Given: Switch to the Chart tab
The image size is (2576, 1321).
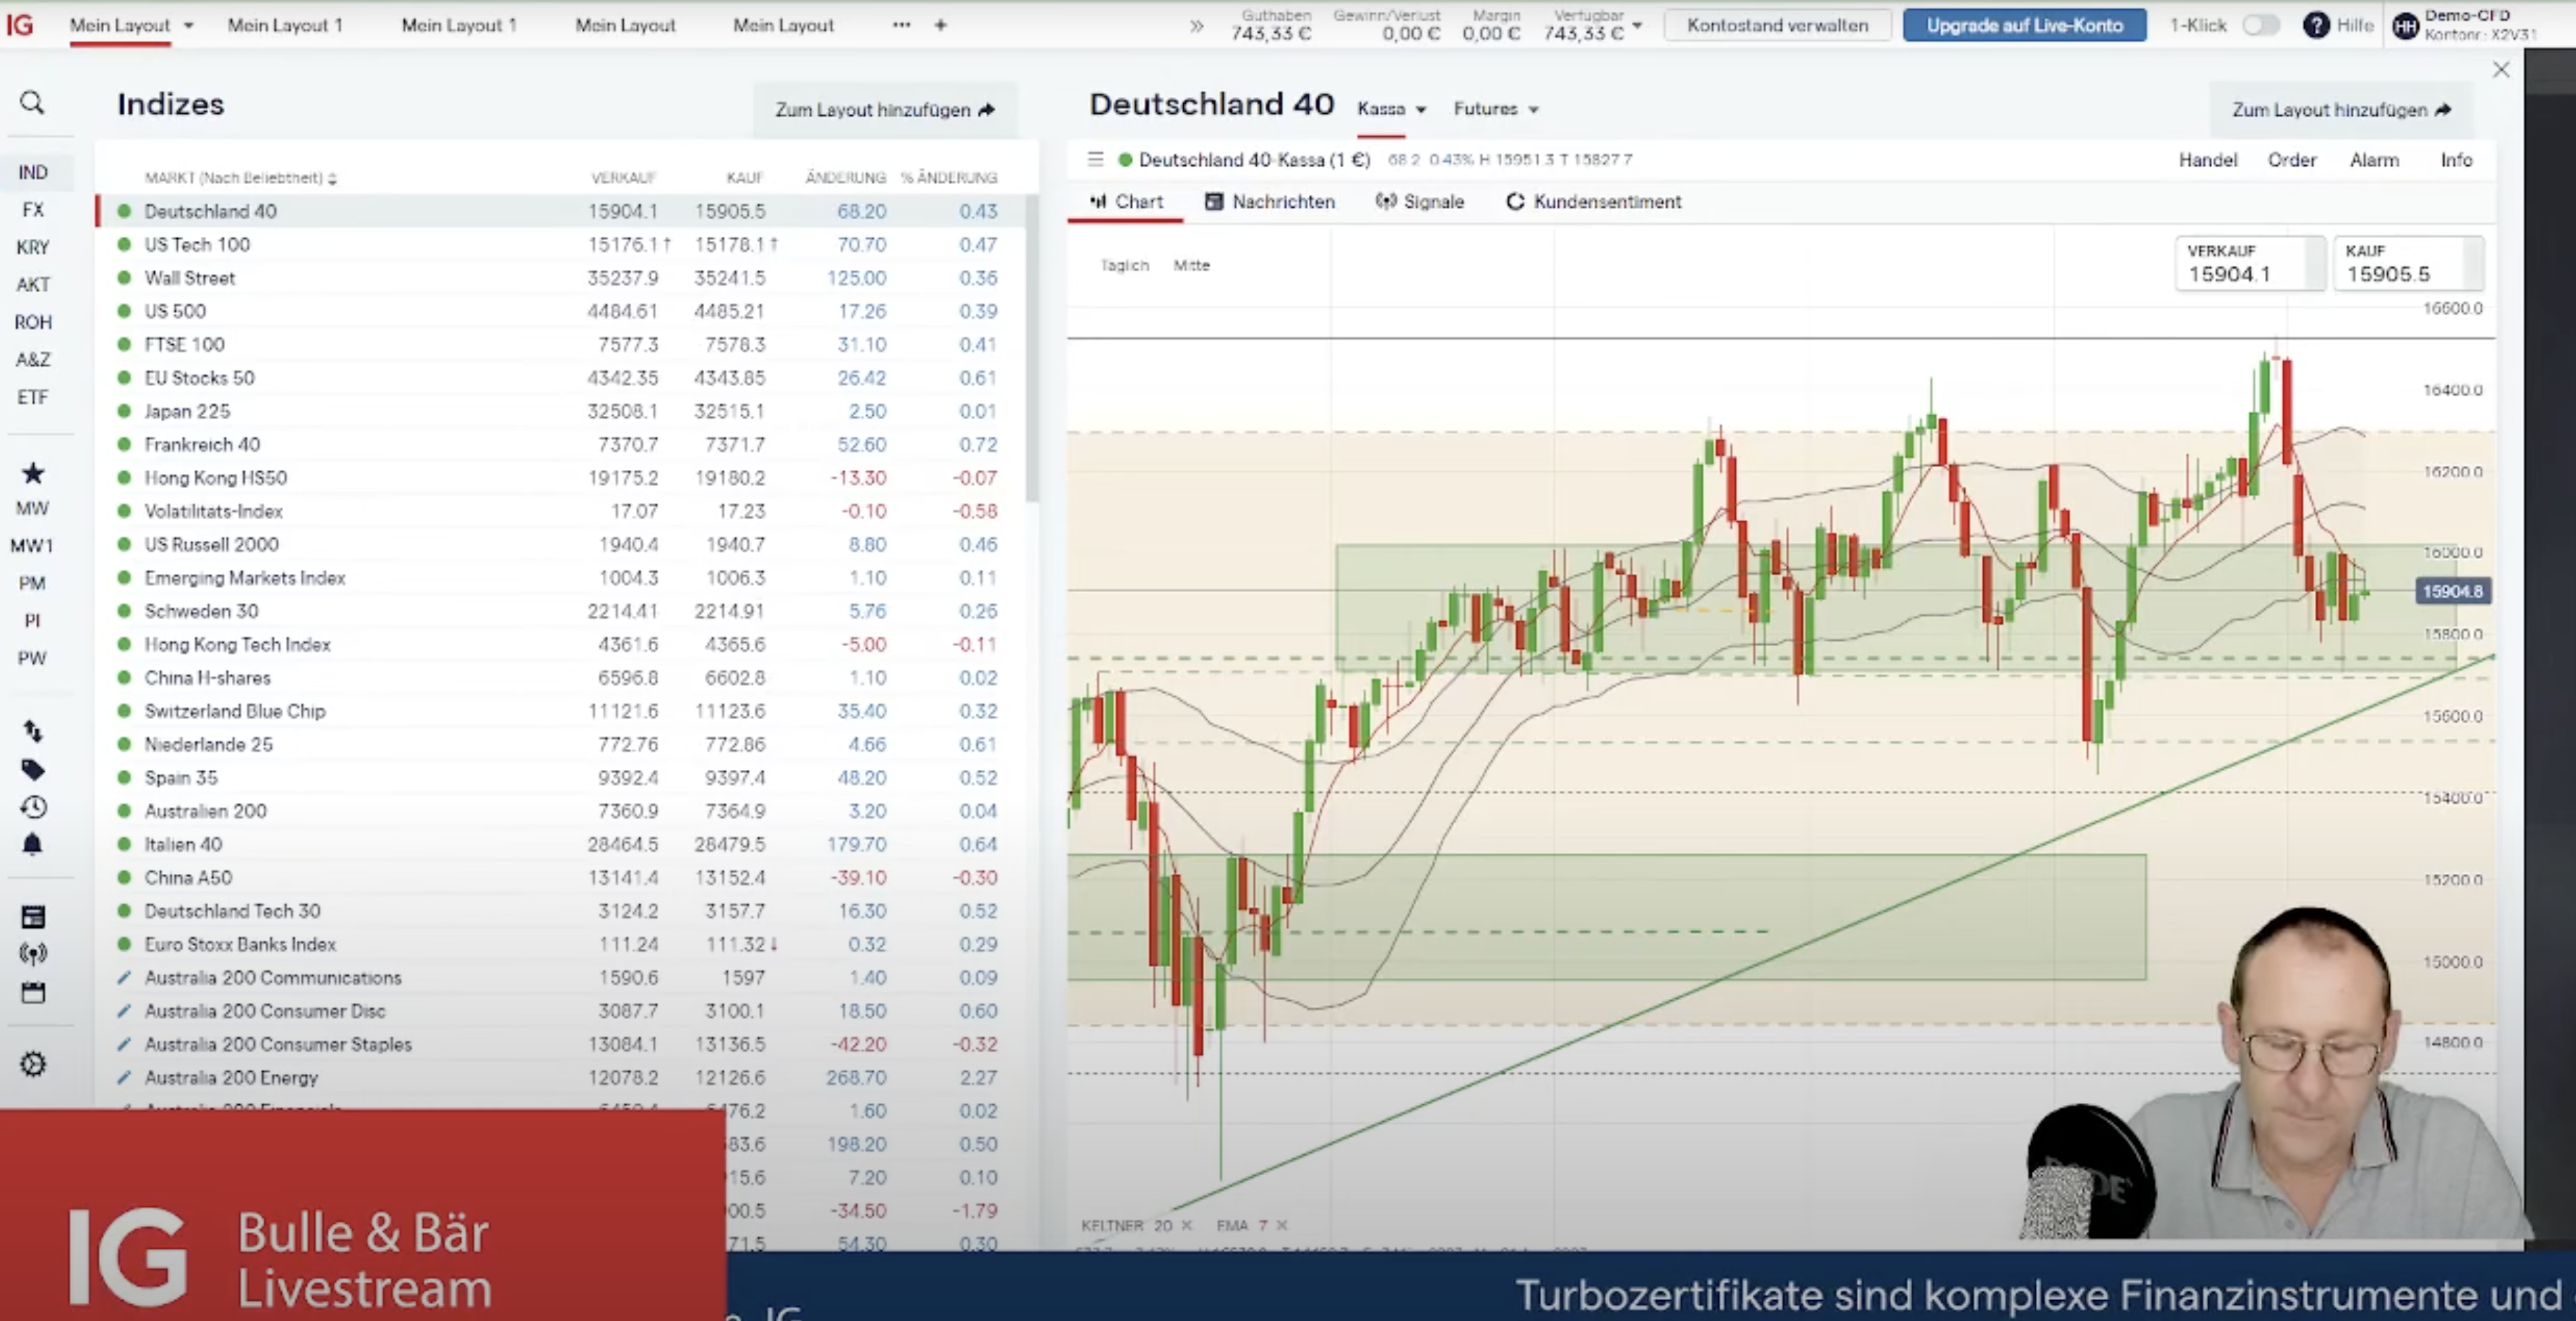Looking at the screenshot, I should 1126,202.
